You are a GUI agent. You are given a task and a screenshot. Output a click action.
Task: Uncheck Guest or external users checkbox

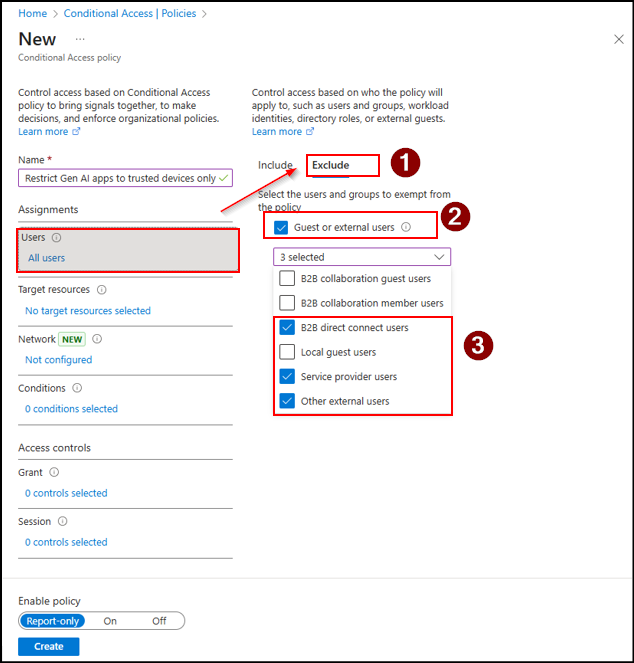[280, 227]
